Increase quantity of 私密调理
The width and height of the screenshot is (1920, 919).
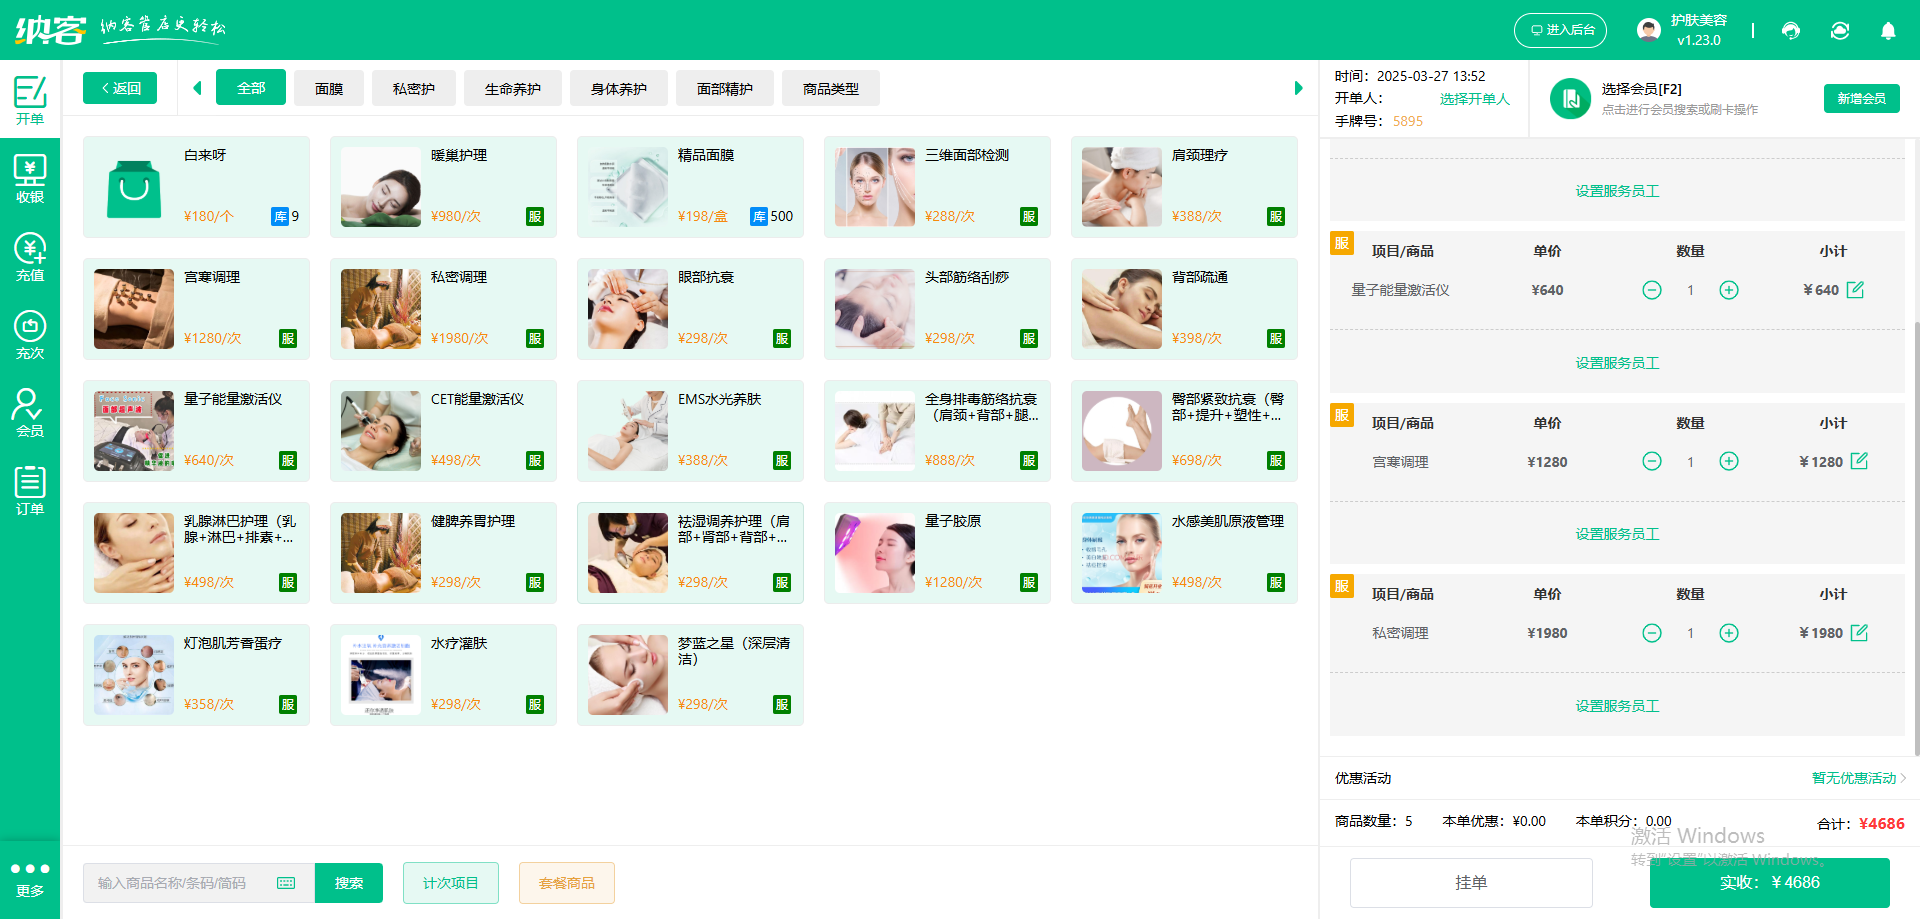1729,633
